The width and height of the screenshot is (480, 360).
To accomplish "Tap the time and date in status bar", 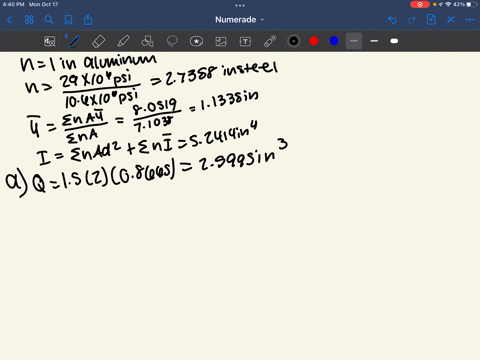I will tap(30, 4).
